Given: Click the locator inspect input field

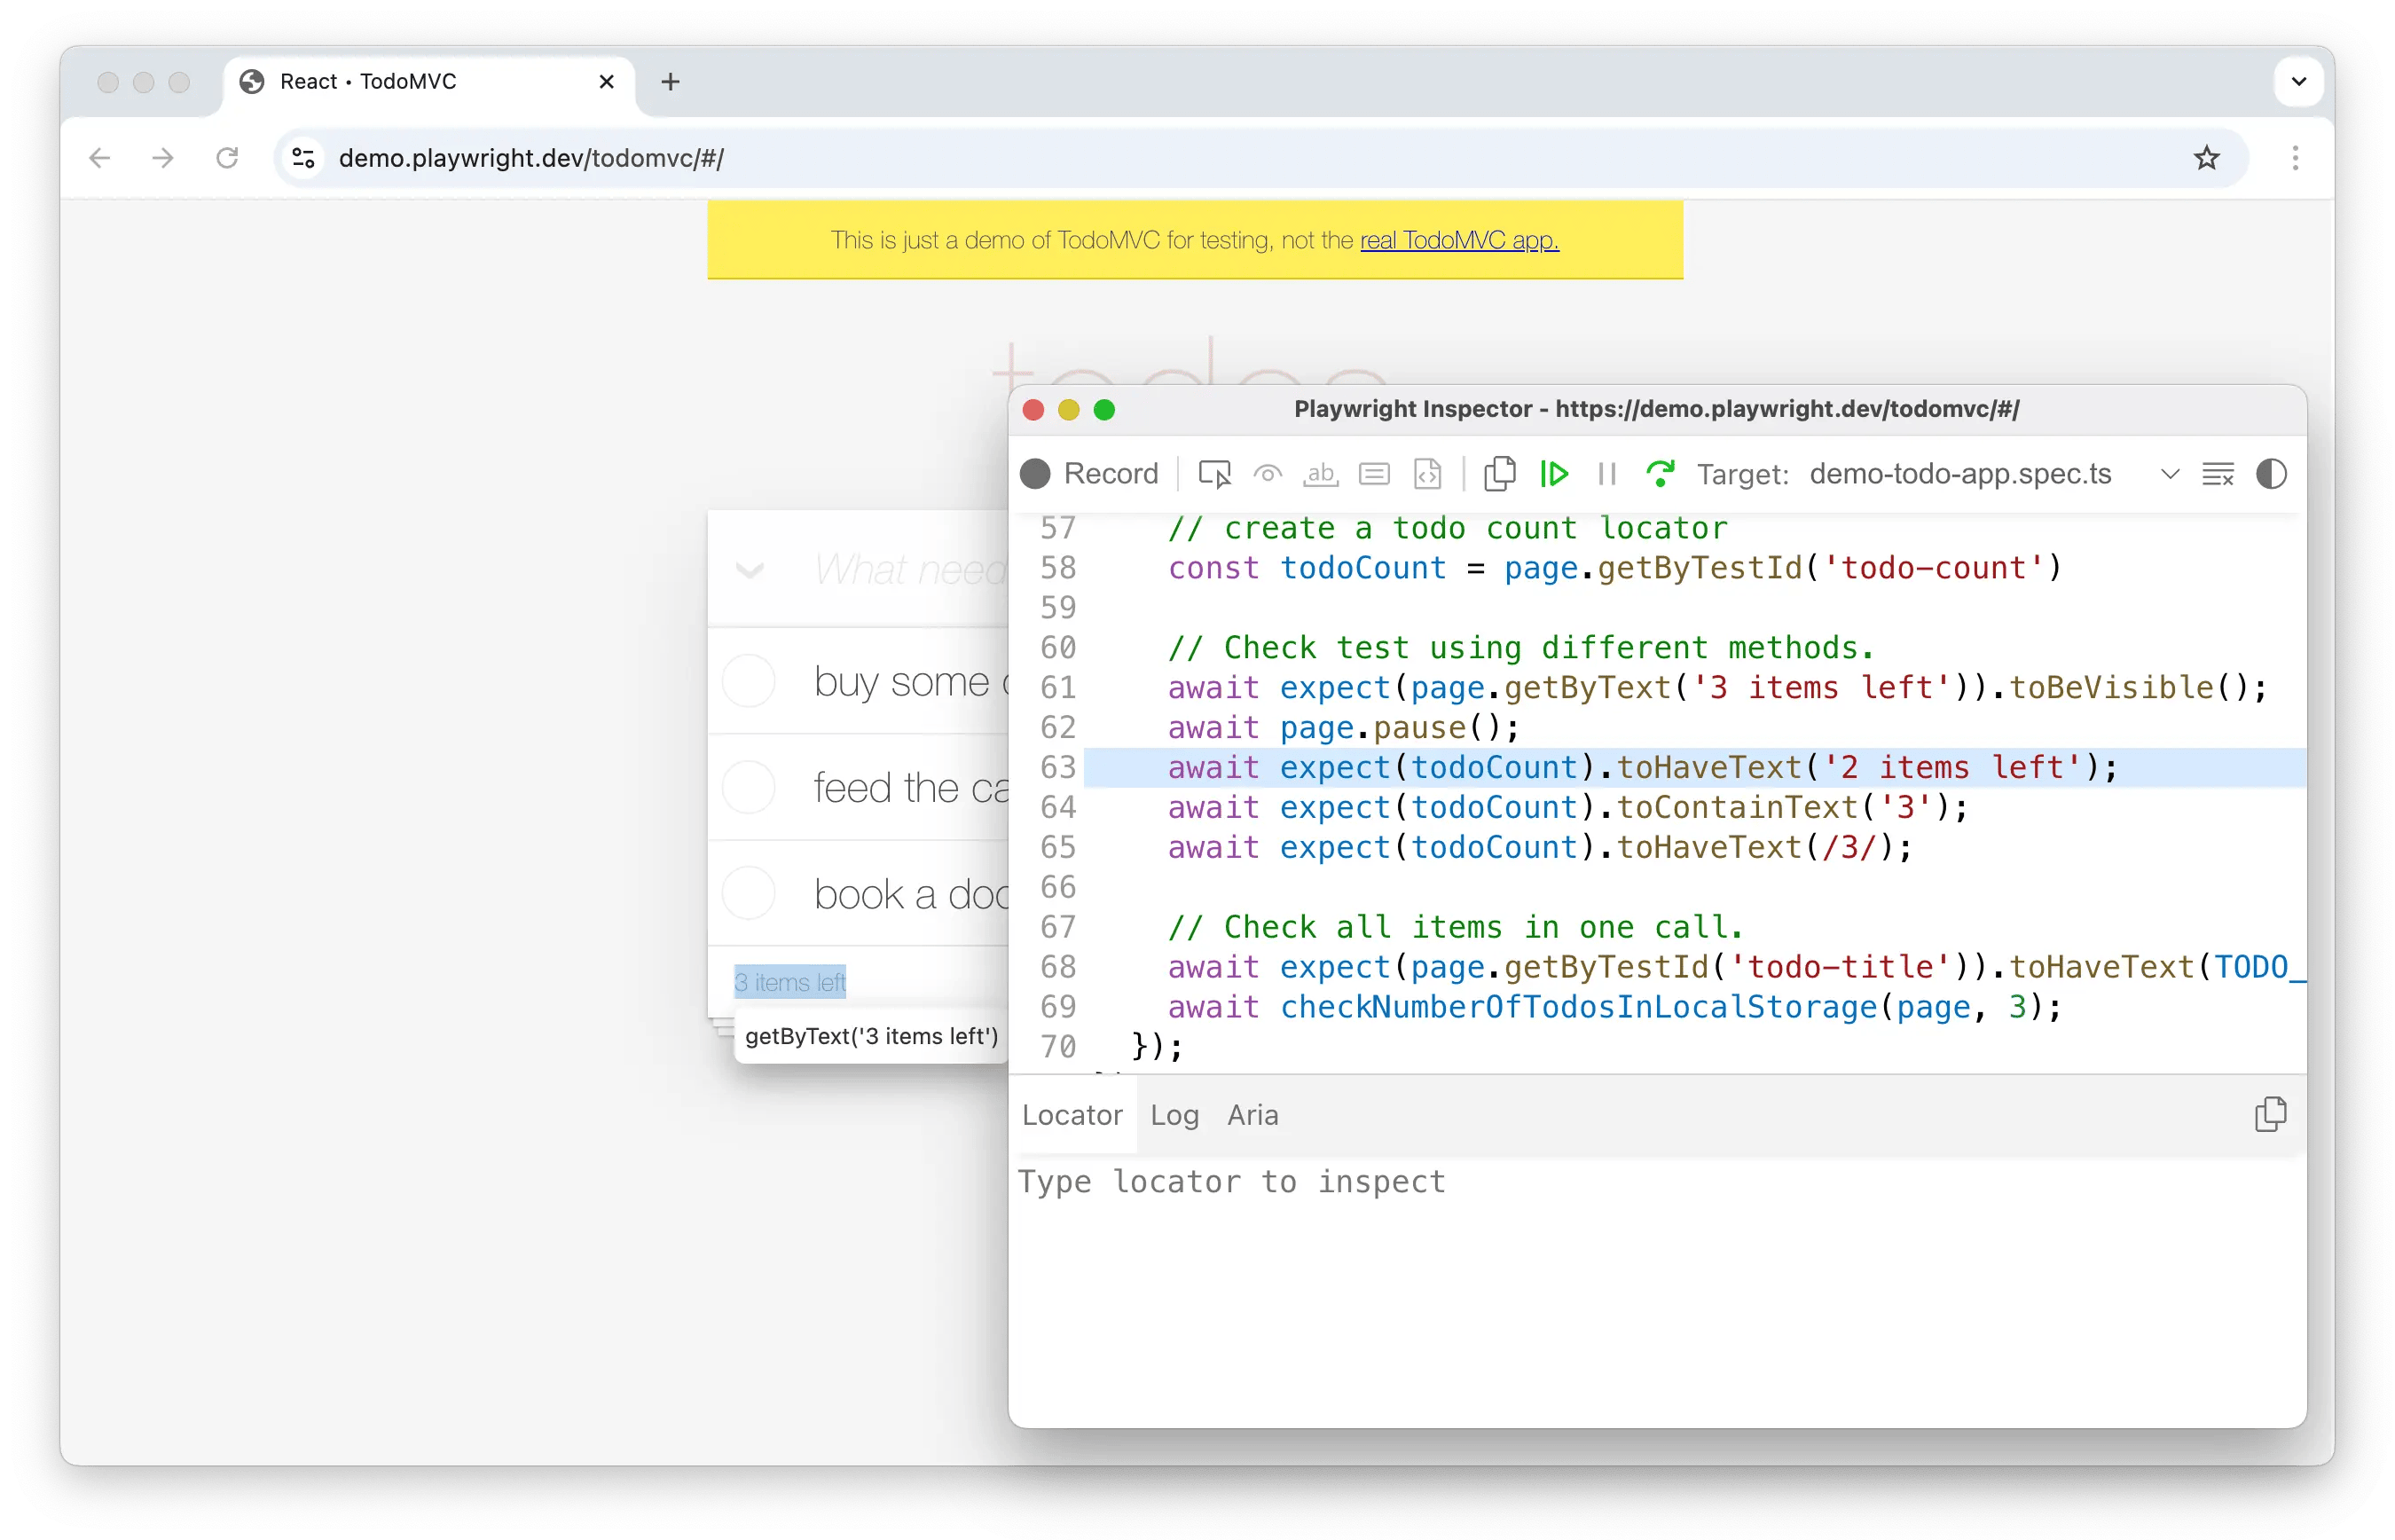Looking at the screenshot, I should tap(1400, 1182).
